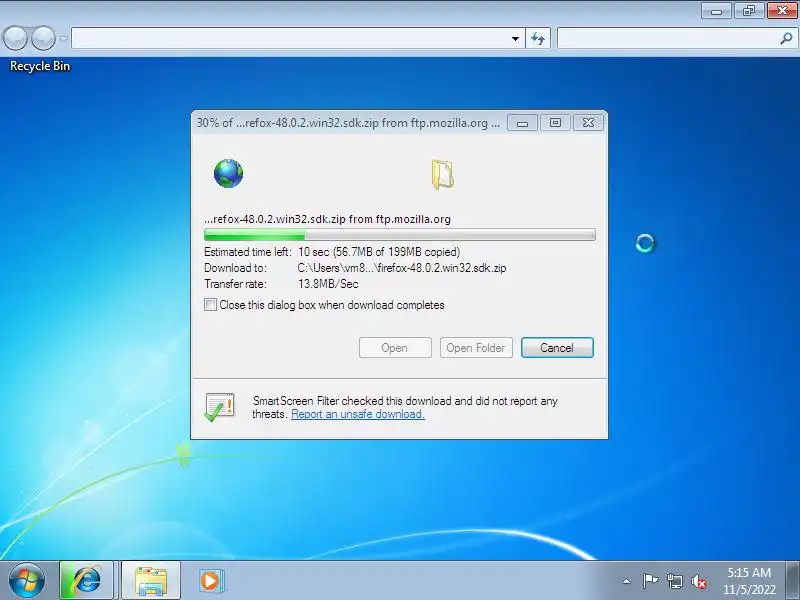Restore down the browser window
Image resolution: width=800 pixels, height=600 pixels.
pos(749,11)
